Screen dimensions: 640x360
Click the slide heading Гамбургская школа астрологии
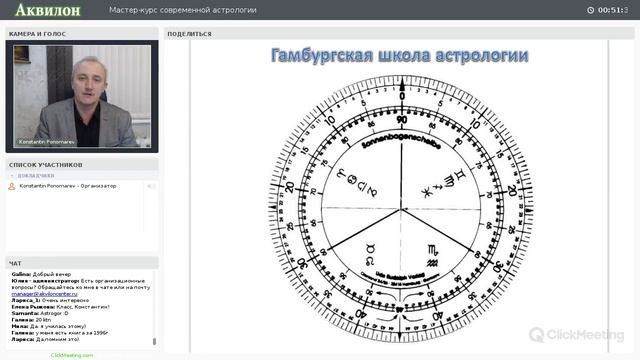coord(400,55)
